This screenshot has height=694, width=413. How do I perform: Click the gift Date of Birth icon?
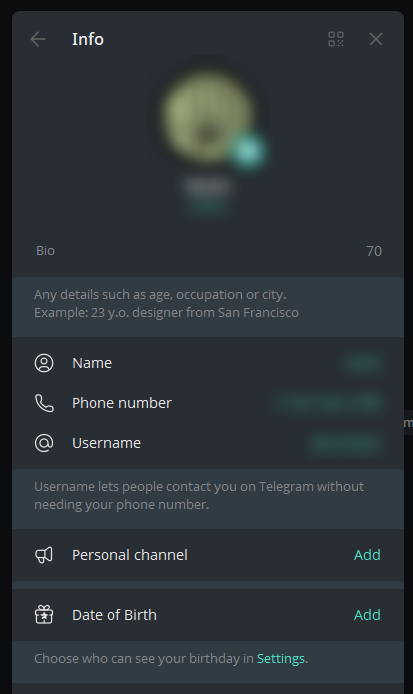click(44, 615)
